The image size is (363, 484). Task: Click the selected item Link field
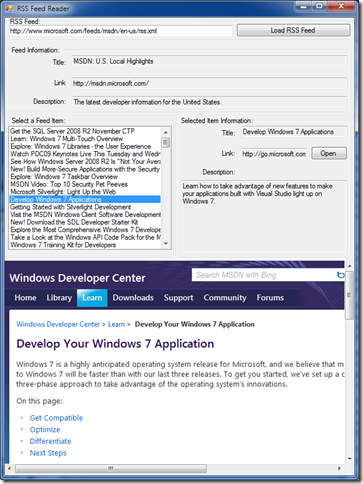pos(274,154)
